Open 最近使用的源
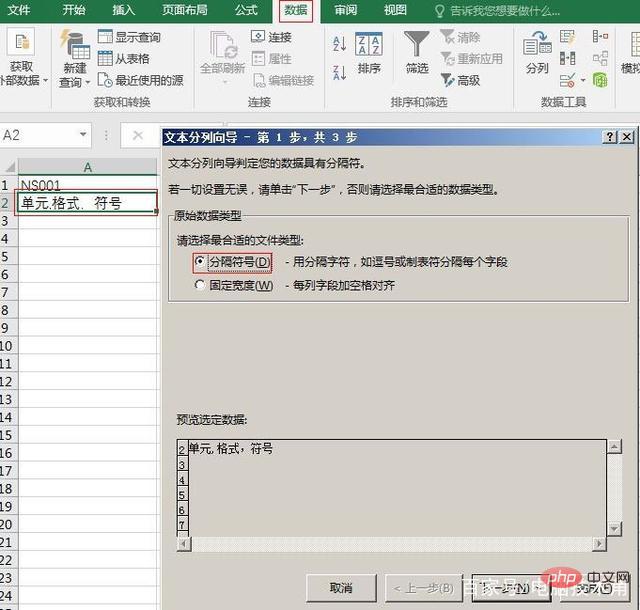 tap(141, 80)
